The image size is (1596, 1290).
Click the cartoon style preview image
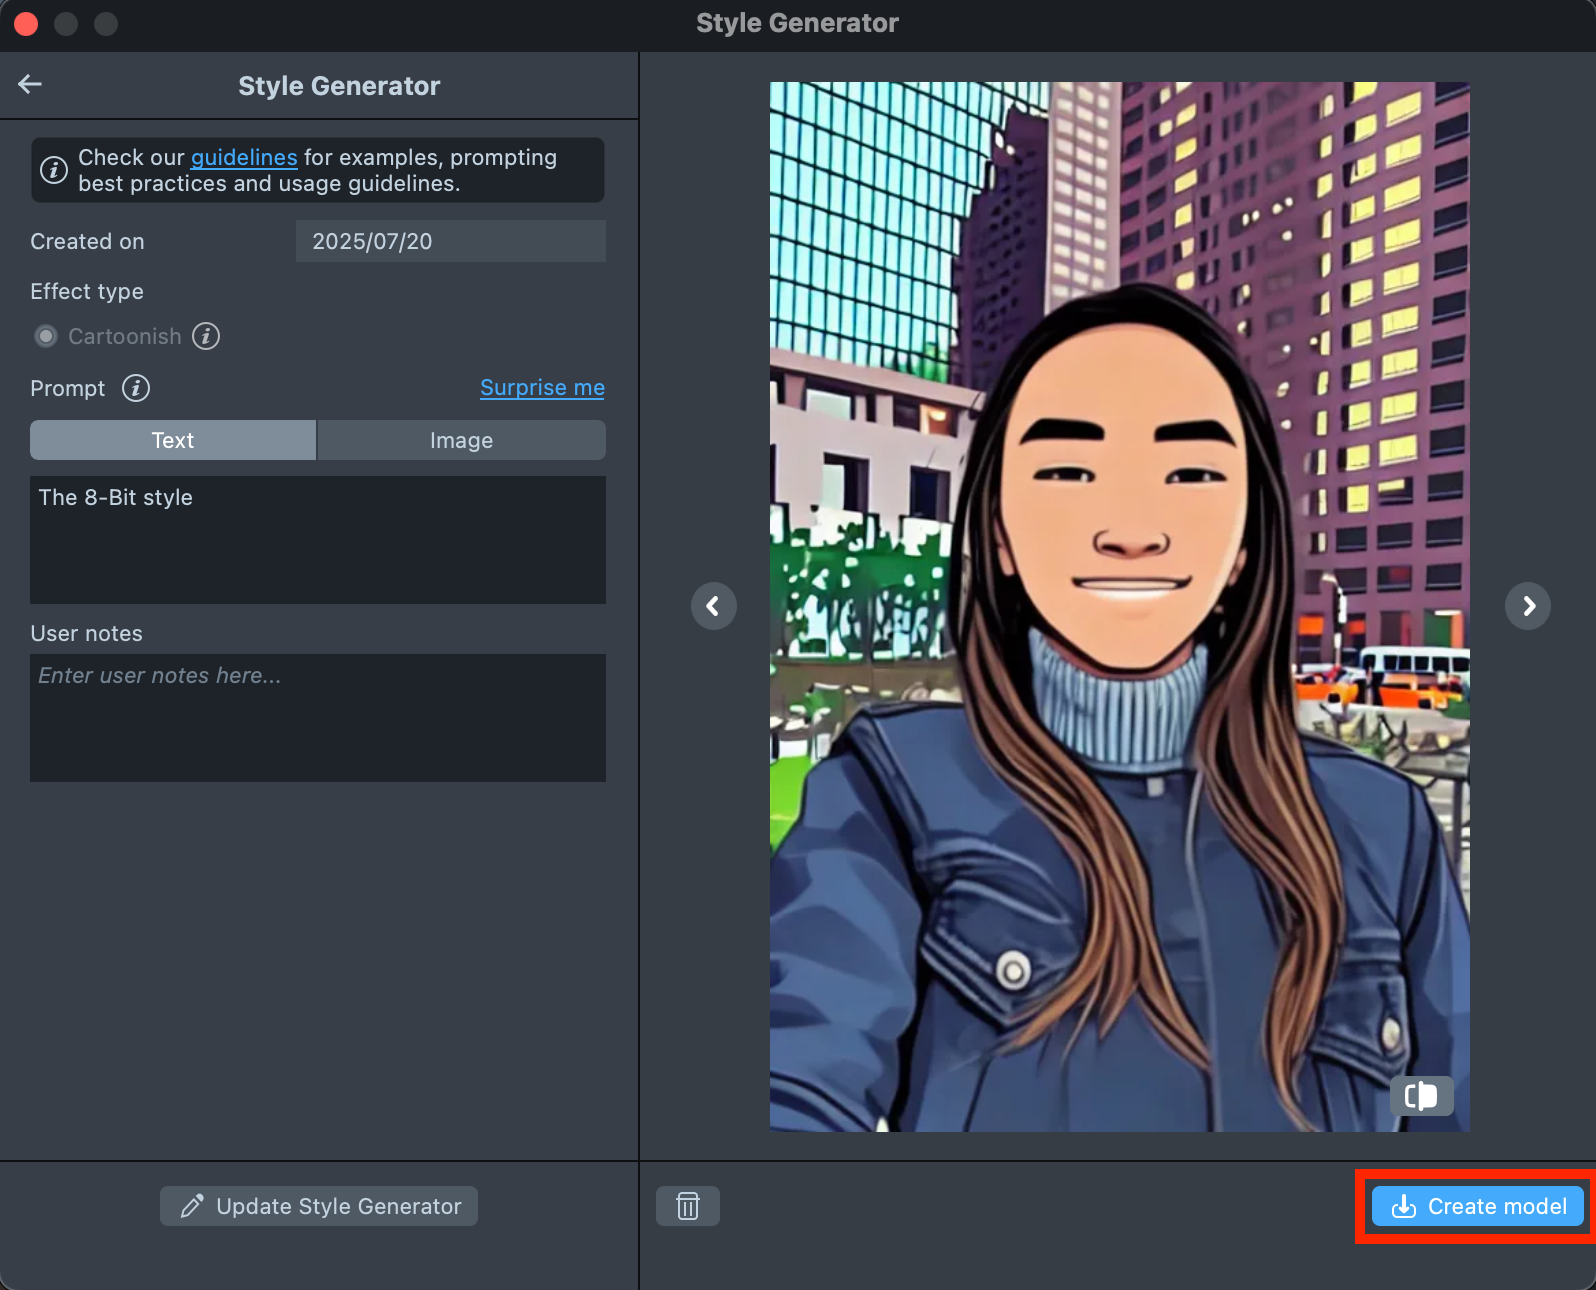click(1119, 606)
